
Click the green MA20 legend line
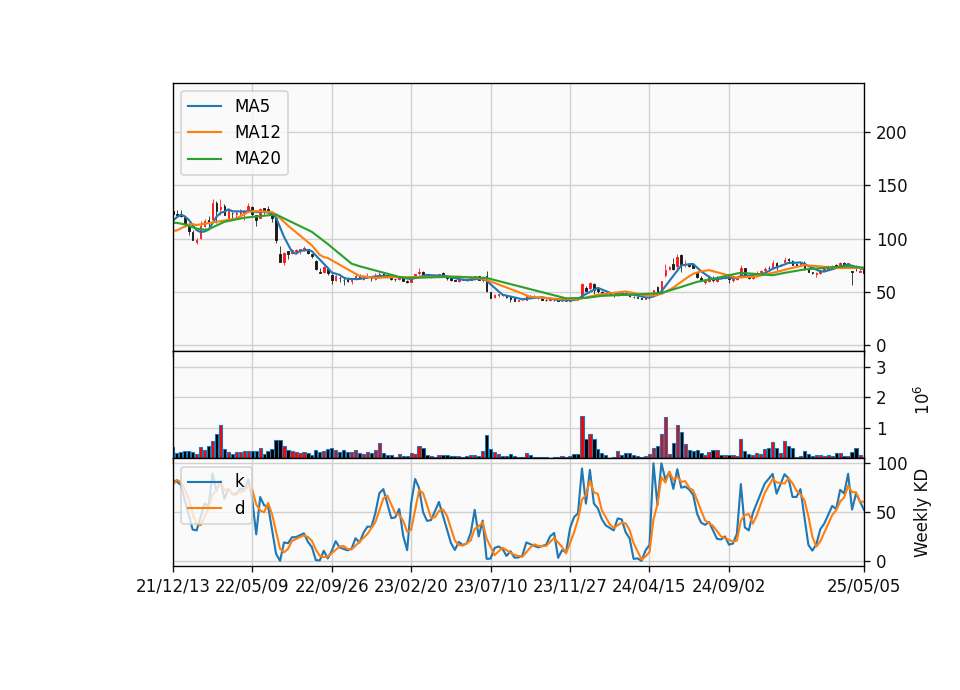click(204, 158)
